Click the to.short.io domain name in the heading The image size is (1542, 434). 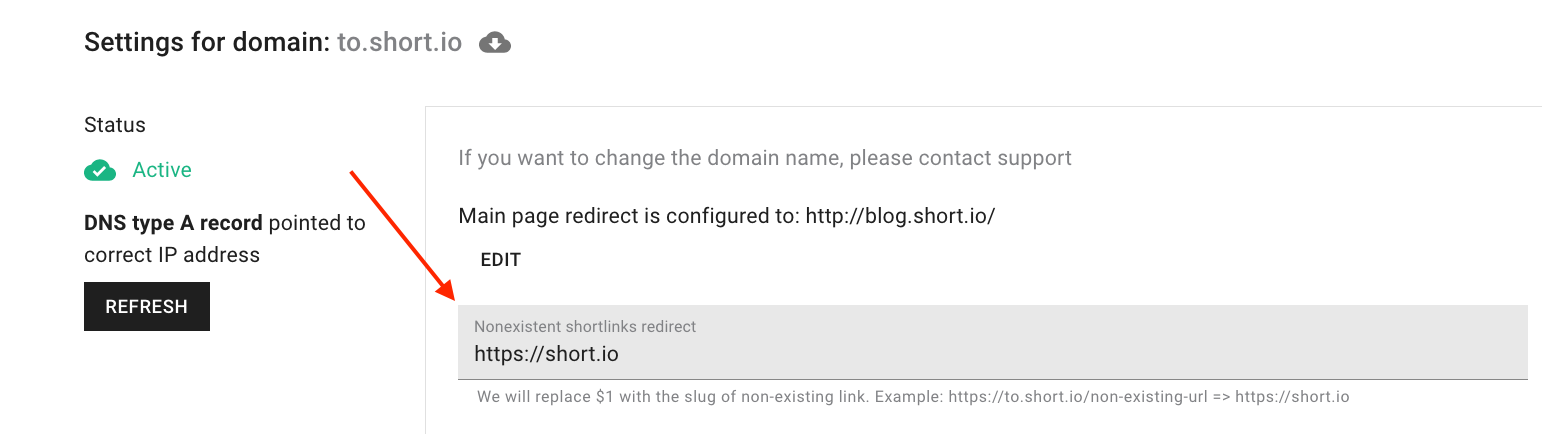(400, 43)
